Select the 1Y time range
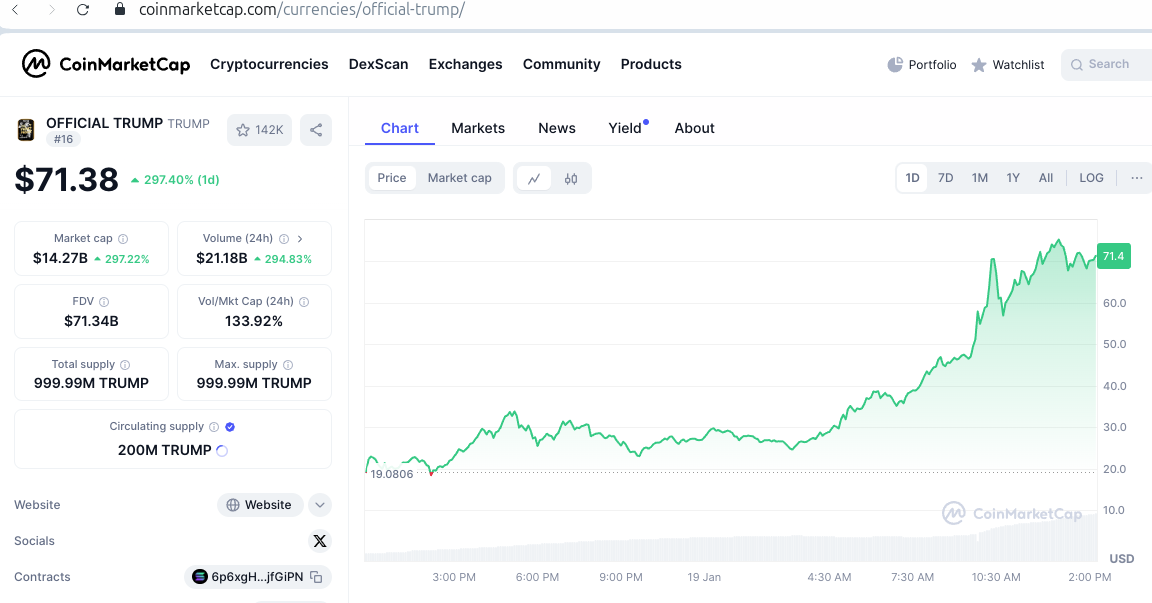The height and width of the screenshot is (603, 1152). point(1013,178)
